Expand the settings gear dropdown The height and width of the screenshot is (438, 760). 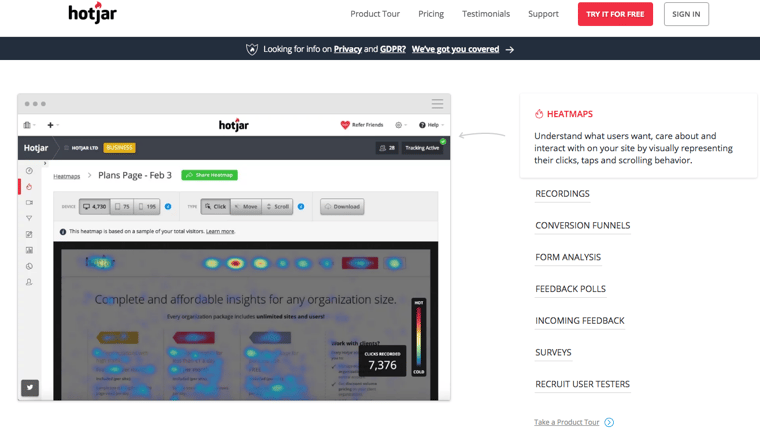click(x=400, y=125)
